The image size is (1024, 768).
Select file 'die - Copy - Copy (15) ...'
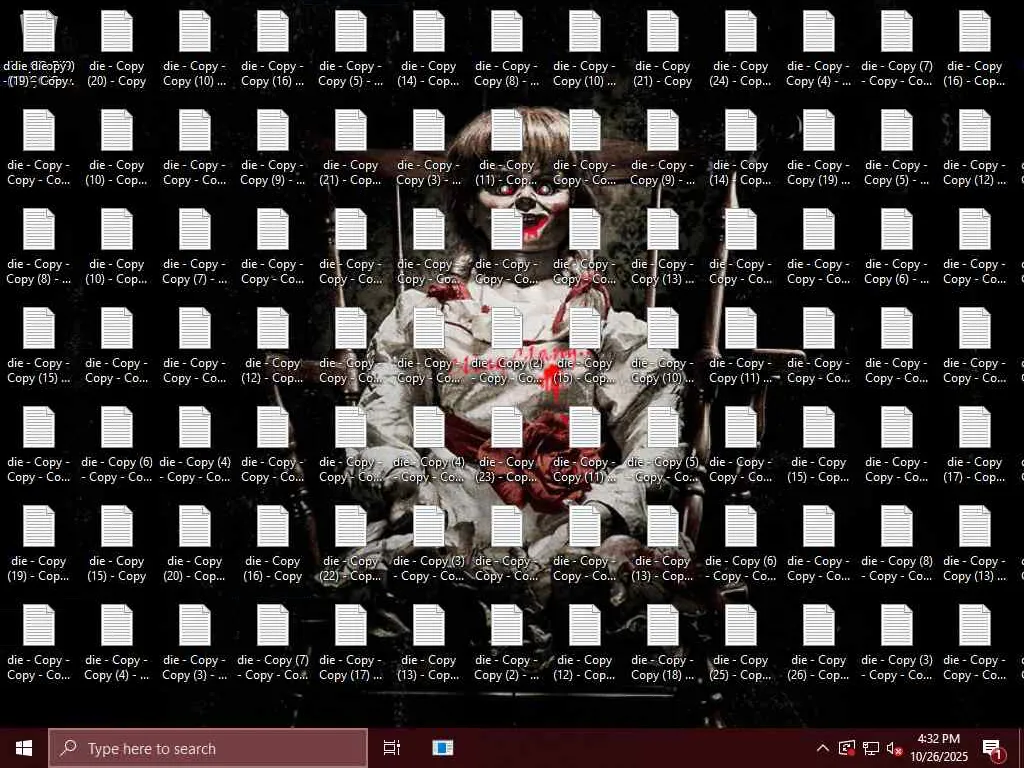tap(39, 347)
